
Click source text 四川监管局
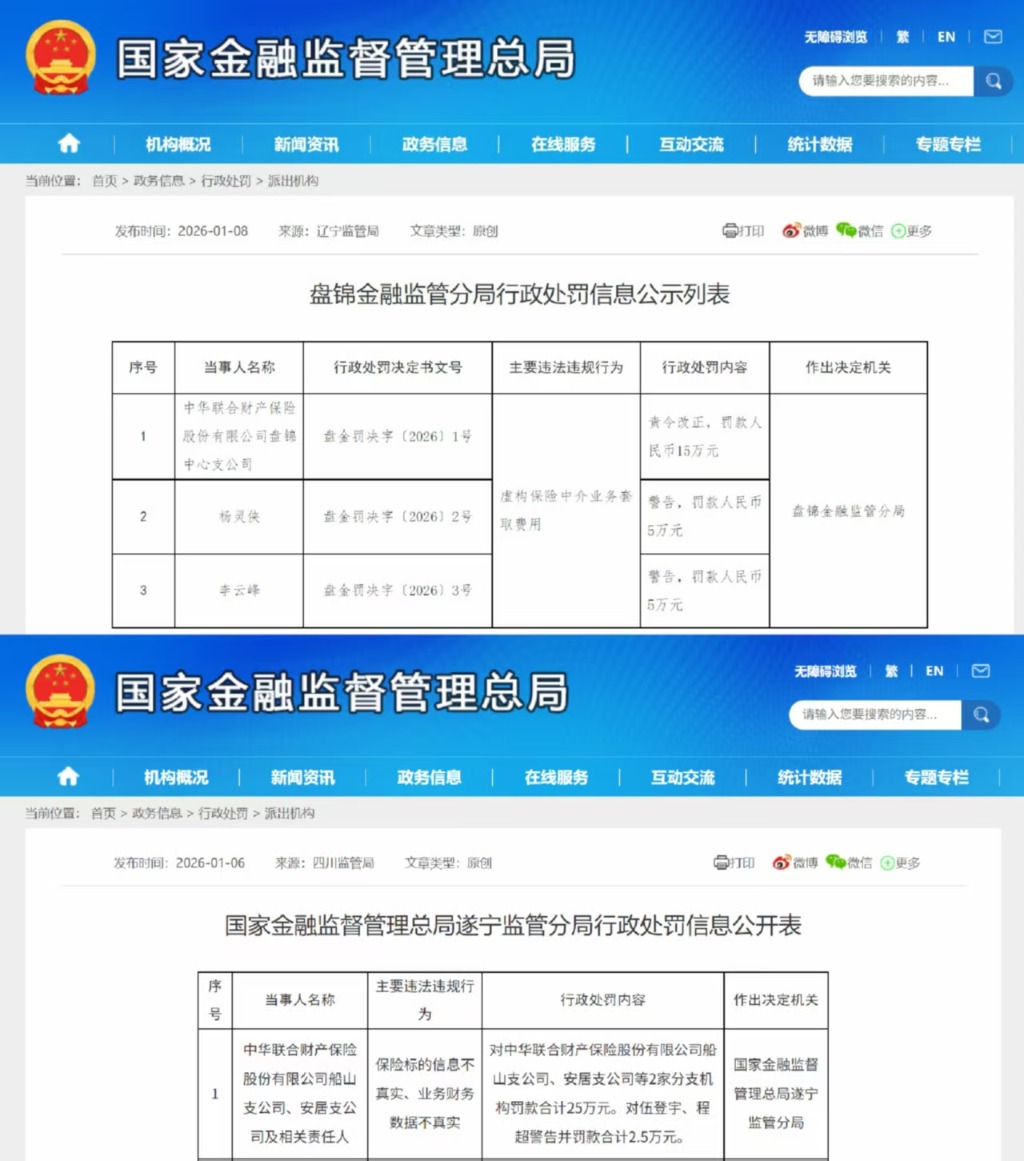(343, 863)
